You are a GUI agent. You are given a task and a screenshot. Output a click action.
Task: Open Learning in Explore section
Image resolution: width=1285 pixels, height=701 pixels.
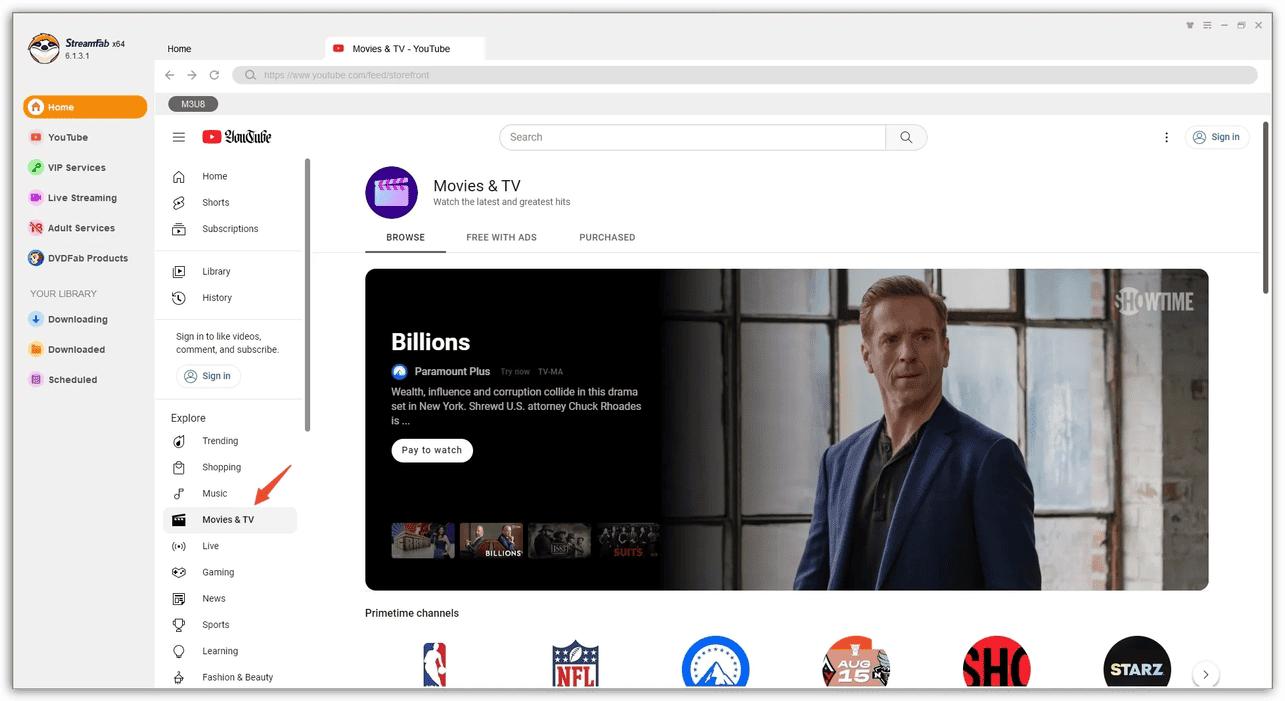pyautogui.click(x=230, y=651)
